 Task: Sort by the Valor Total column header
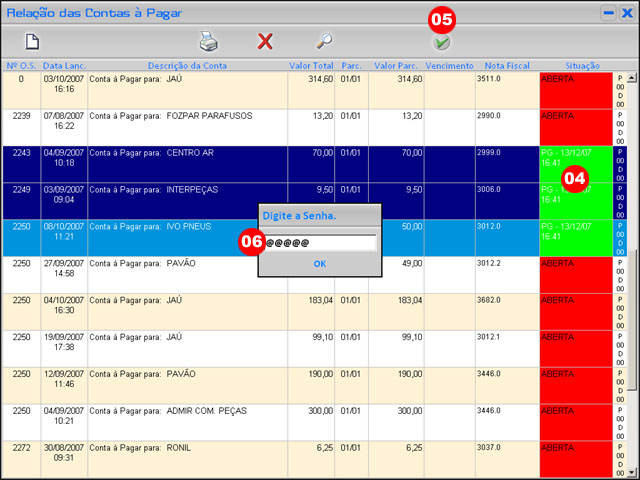(311, 66)
